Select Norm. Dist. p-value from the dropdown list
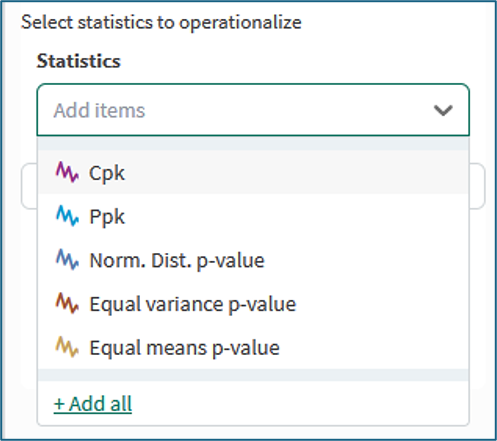Screen dimensions: 497x441 253,259
